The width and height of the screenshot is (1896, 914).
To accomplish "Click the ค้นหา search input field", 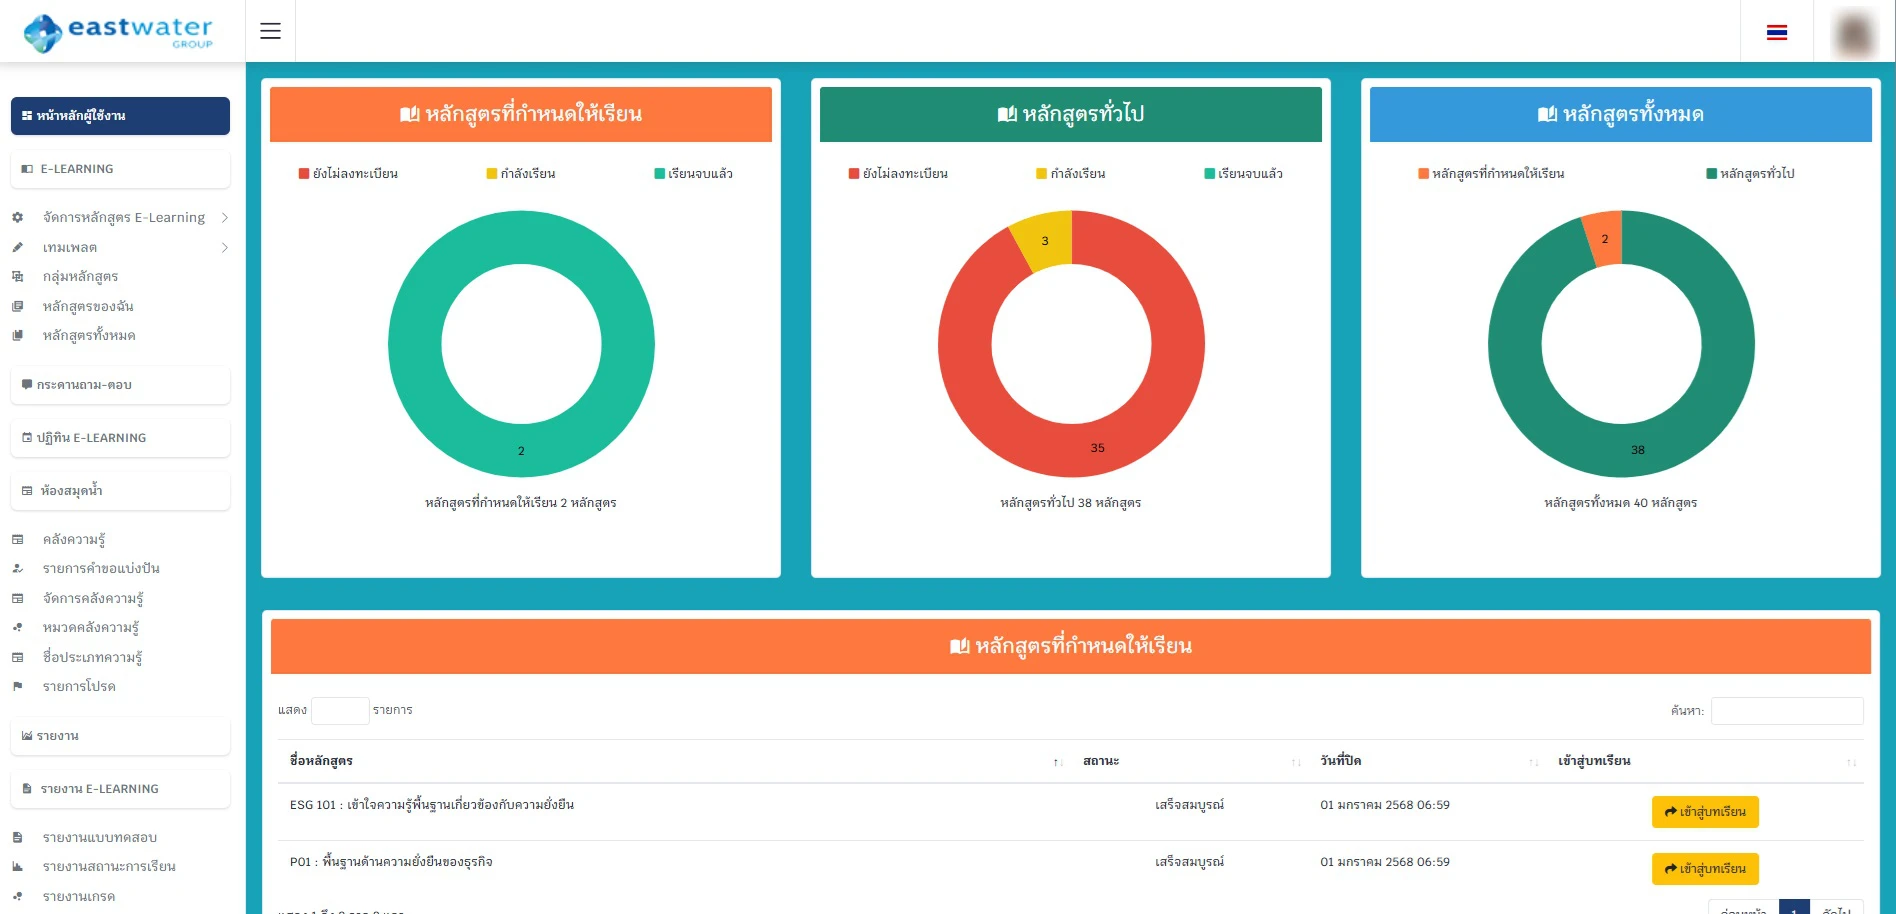I will click(1786, 711).
